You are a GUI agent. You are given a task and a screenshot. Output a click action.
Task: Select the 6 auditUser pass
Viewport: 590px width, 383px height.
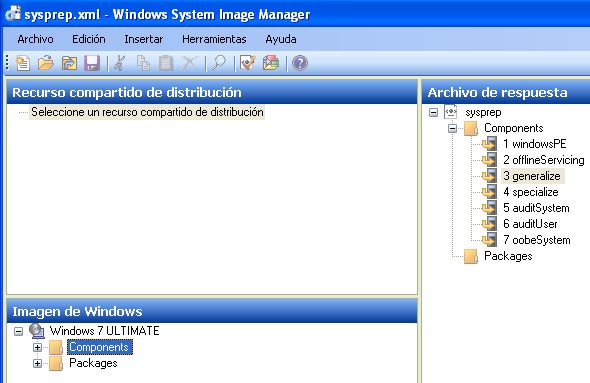pyautogui.click(x=530, y=224)
